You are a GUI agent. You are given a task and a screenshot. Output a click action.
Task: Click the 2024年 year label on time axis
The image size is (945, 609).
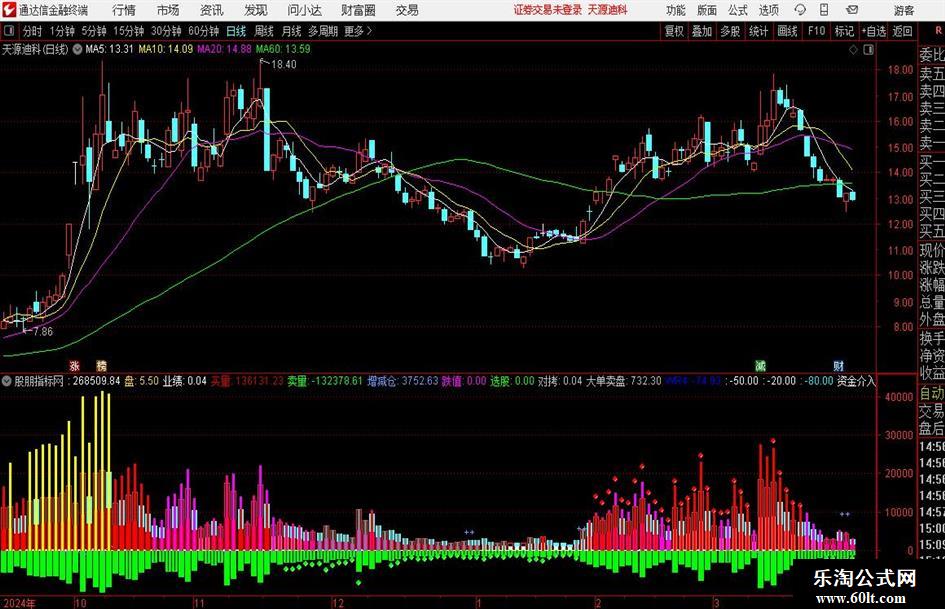(19, 603)
